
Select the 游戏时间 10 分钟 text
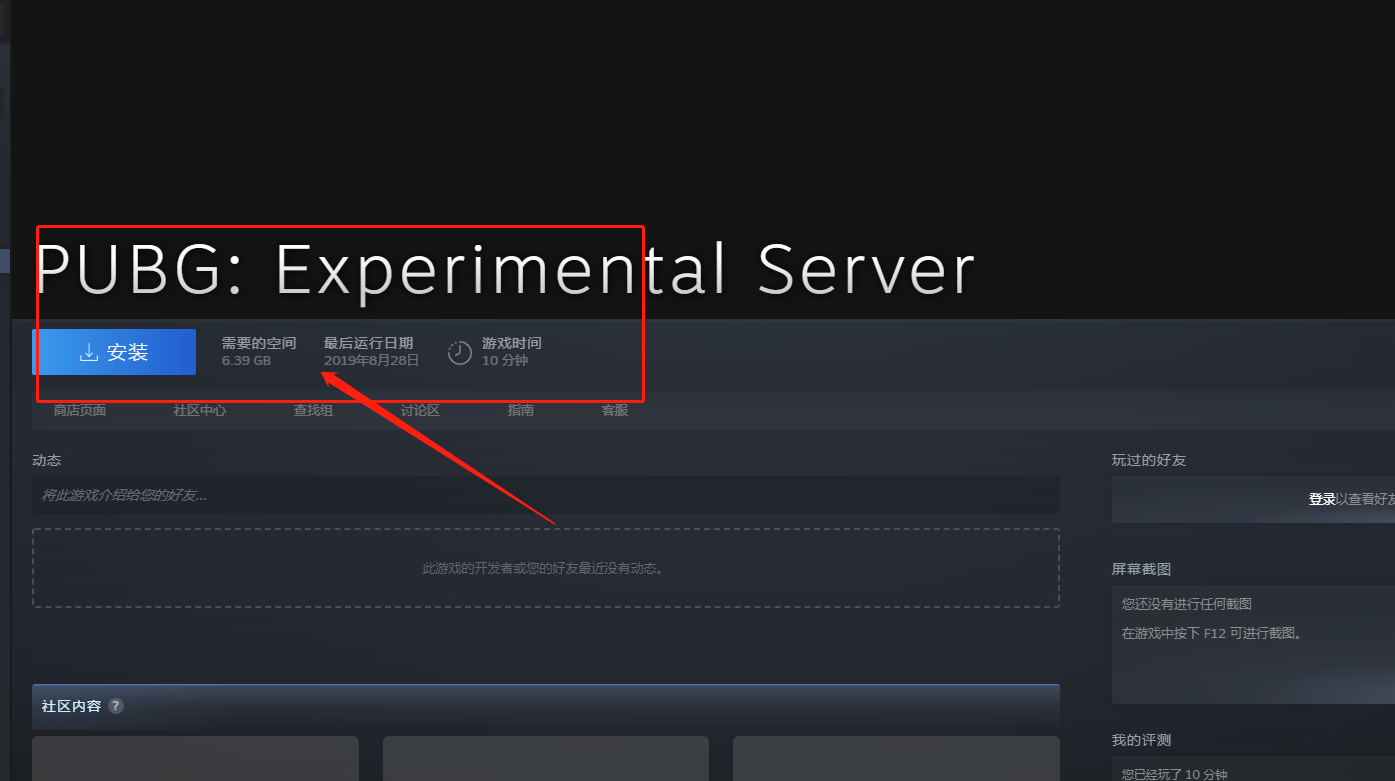pos(511,352)
